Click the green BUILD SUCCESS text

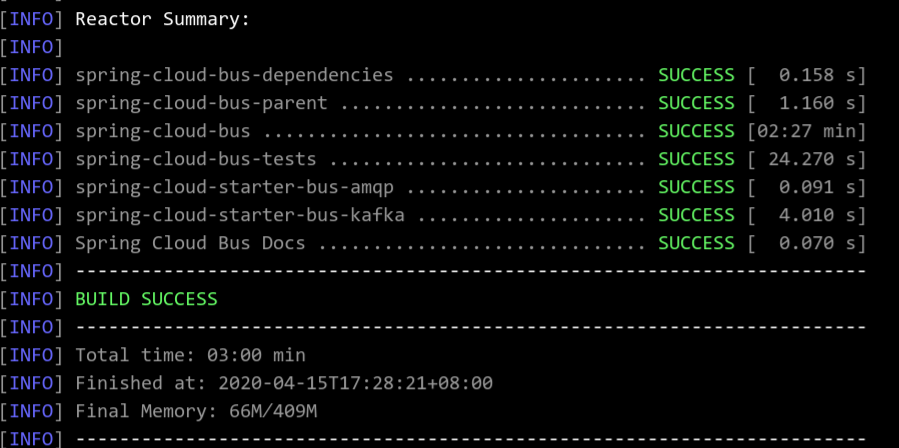pyautogui.click(x=147, y=299)
